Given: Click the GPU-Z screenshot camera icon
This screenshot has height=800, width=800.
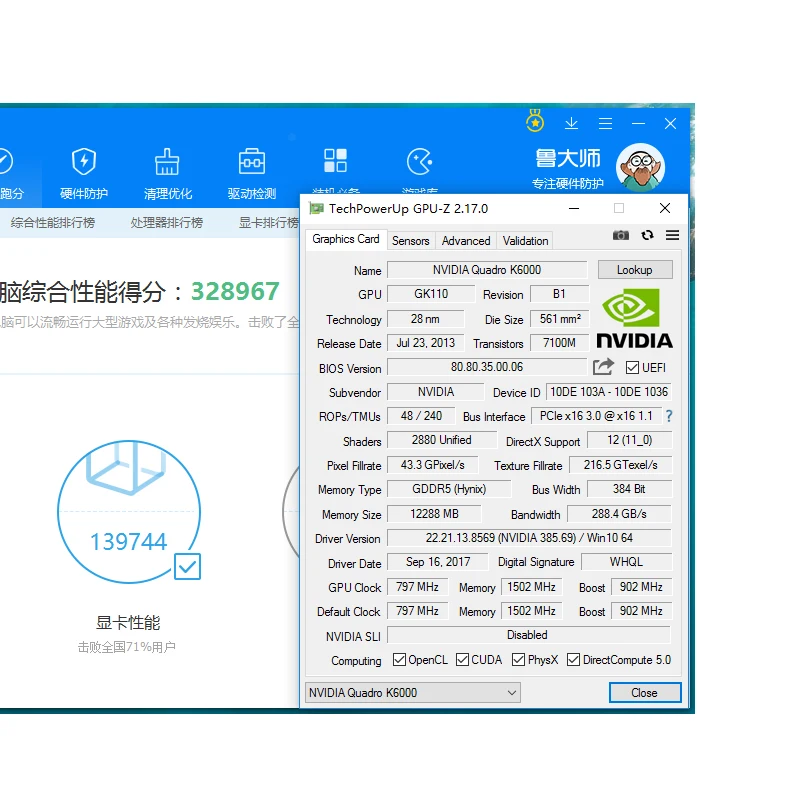Looking at the screenshot, I should 620,235.
